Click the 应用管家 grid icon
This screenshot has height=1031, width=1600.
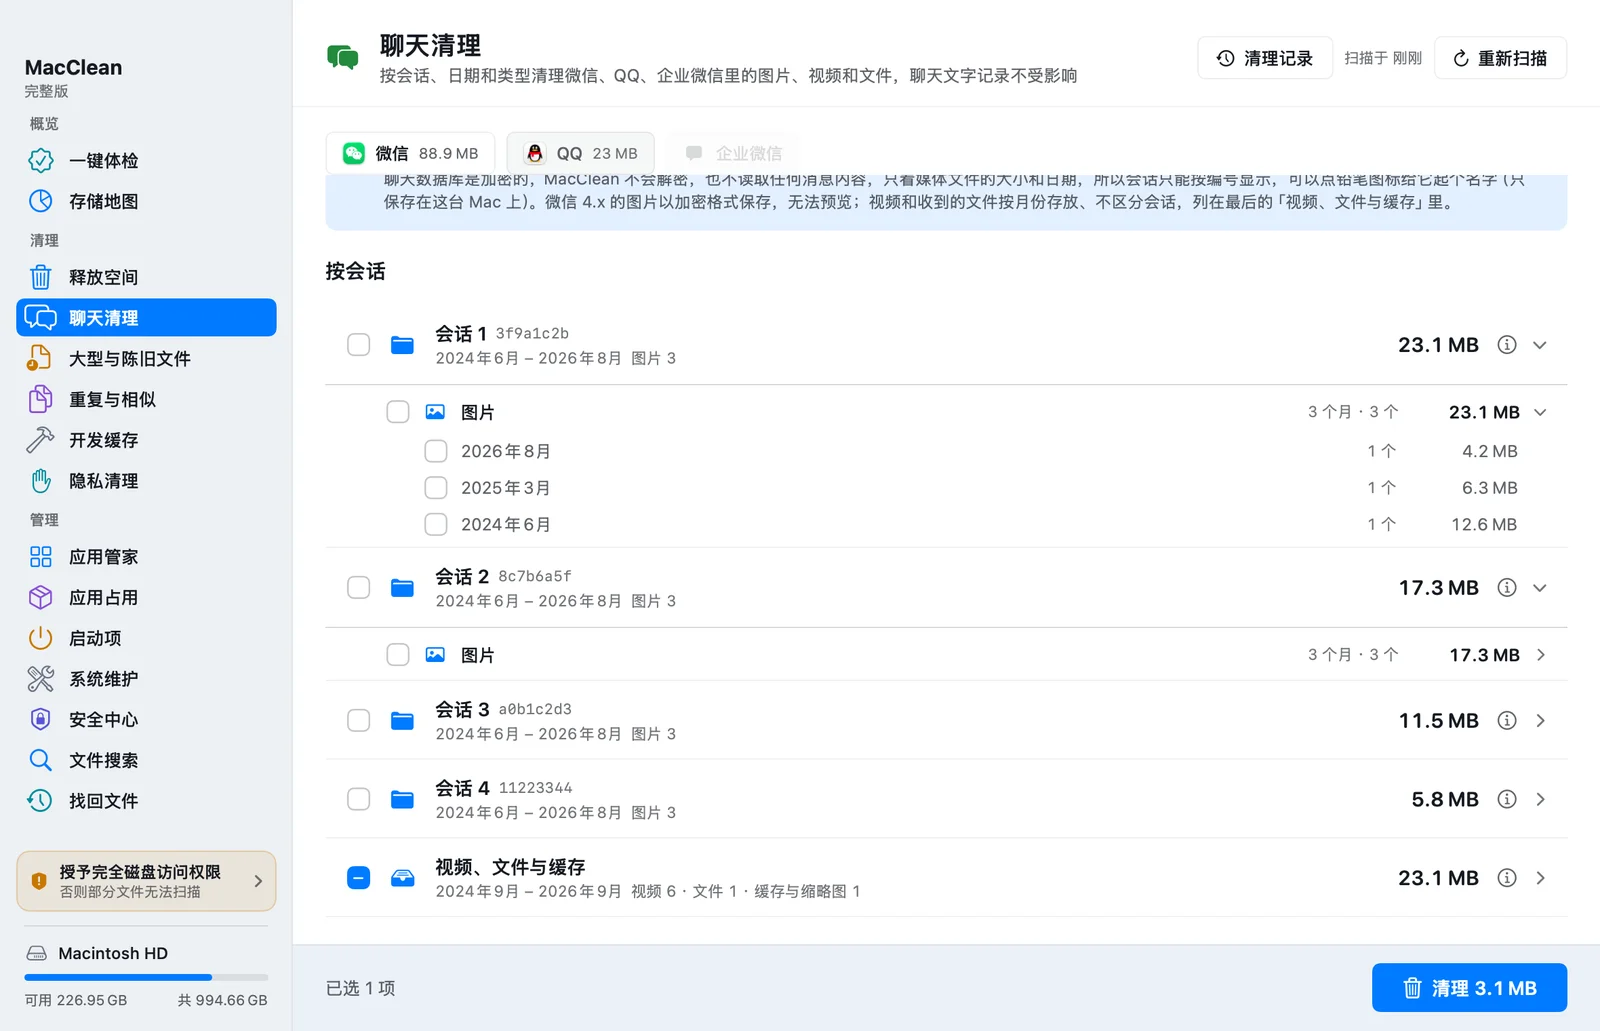click(x=41, y=557)
